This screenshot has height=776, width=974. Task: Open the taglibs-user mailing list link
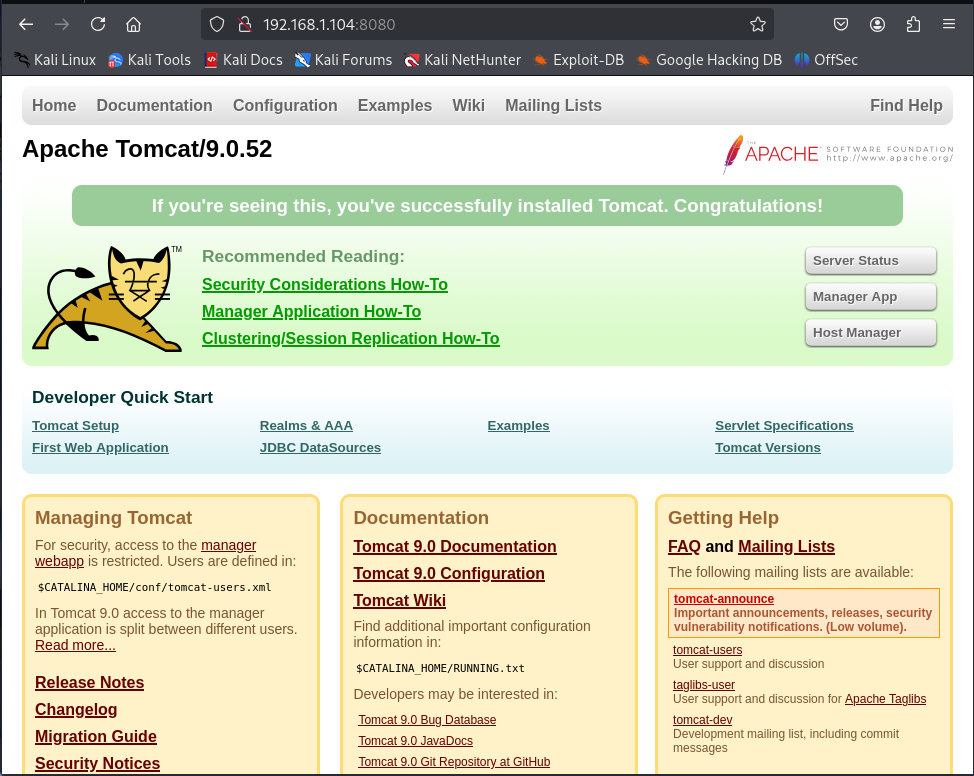coord(704,685)
